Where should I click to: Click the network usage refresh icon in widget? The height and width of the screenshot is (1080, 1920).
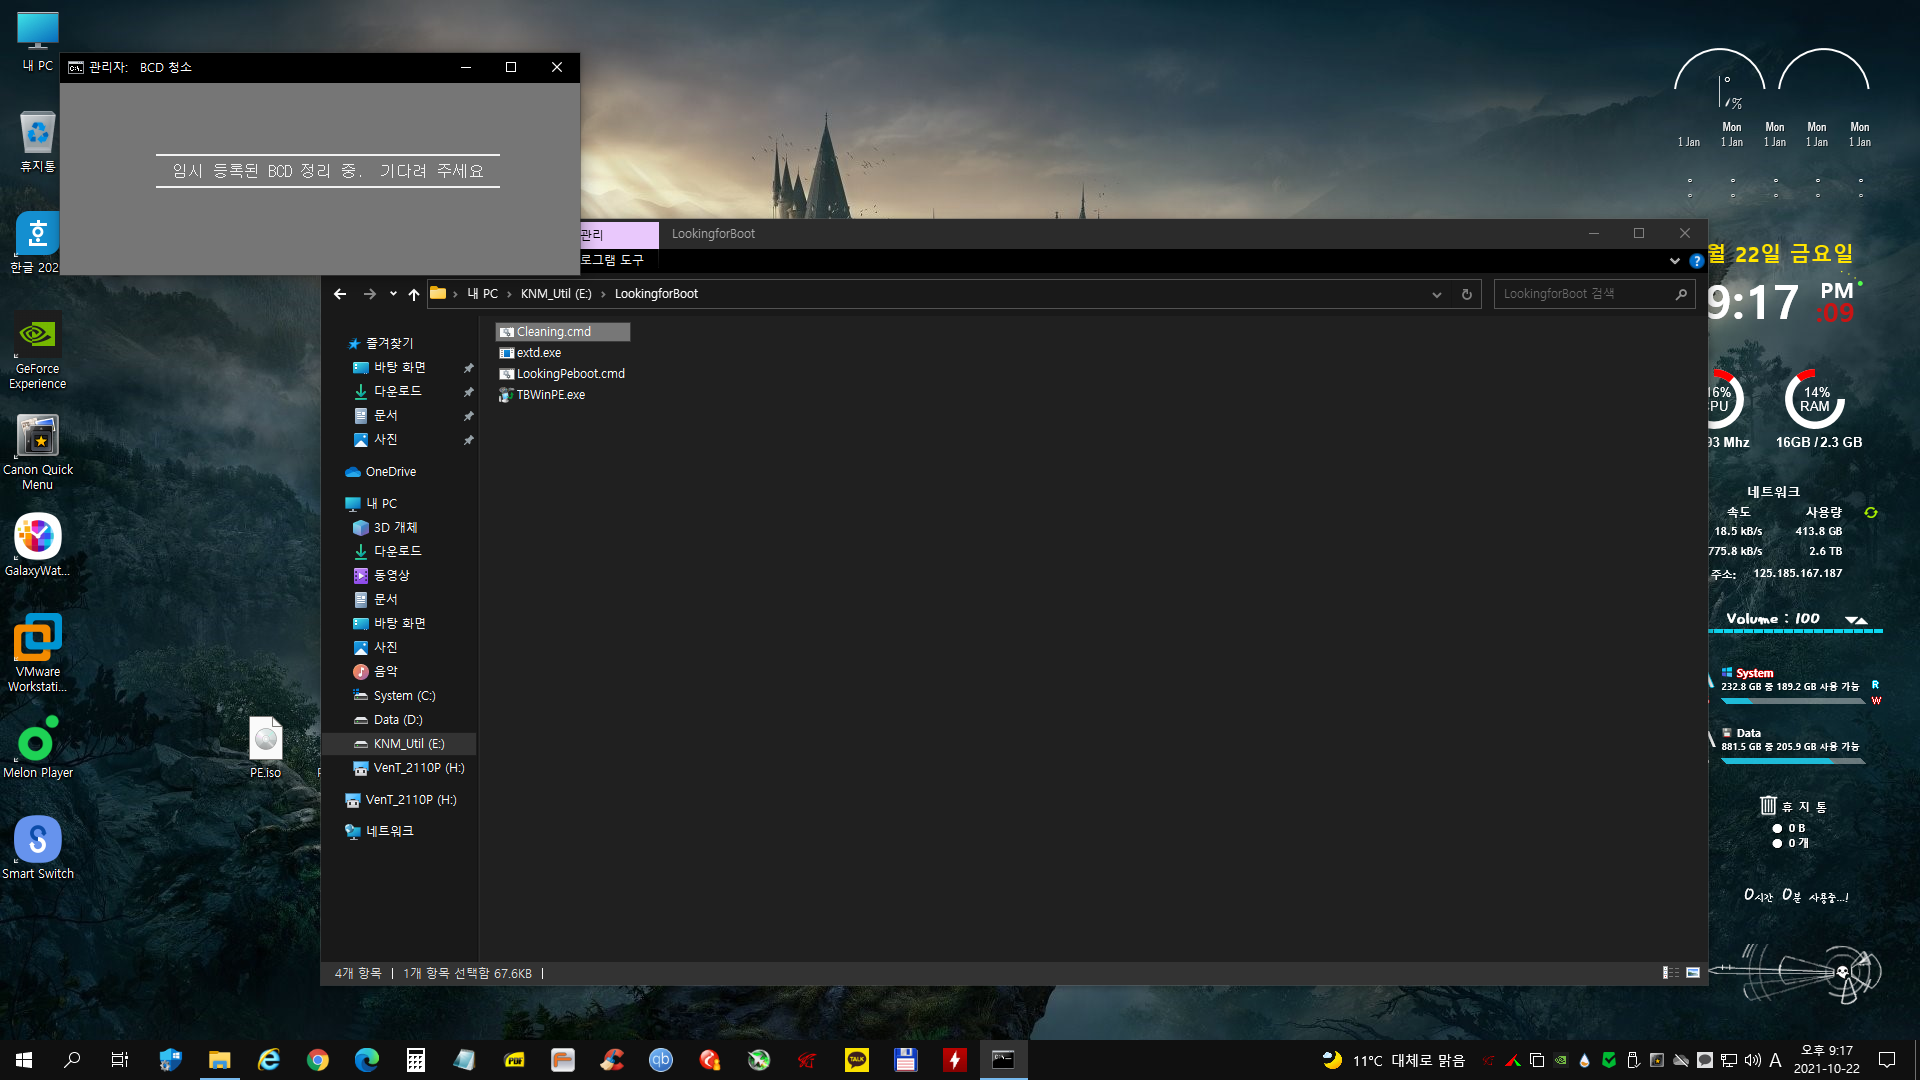[1871, 513]
